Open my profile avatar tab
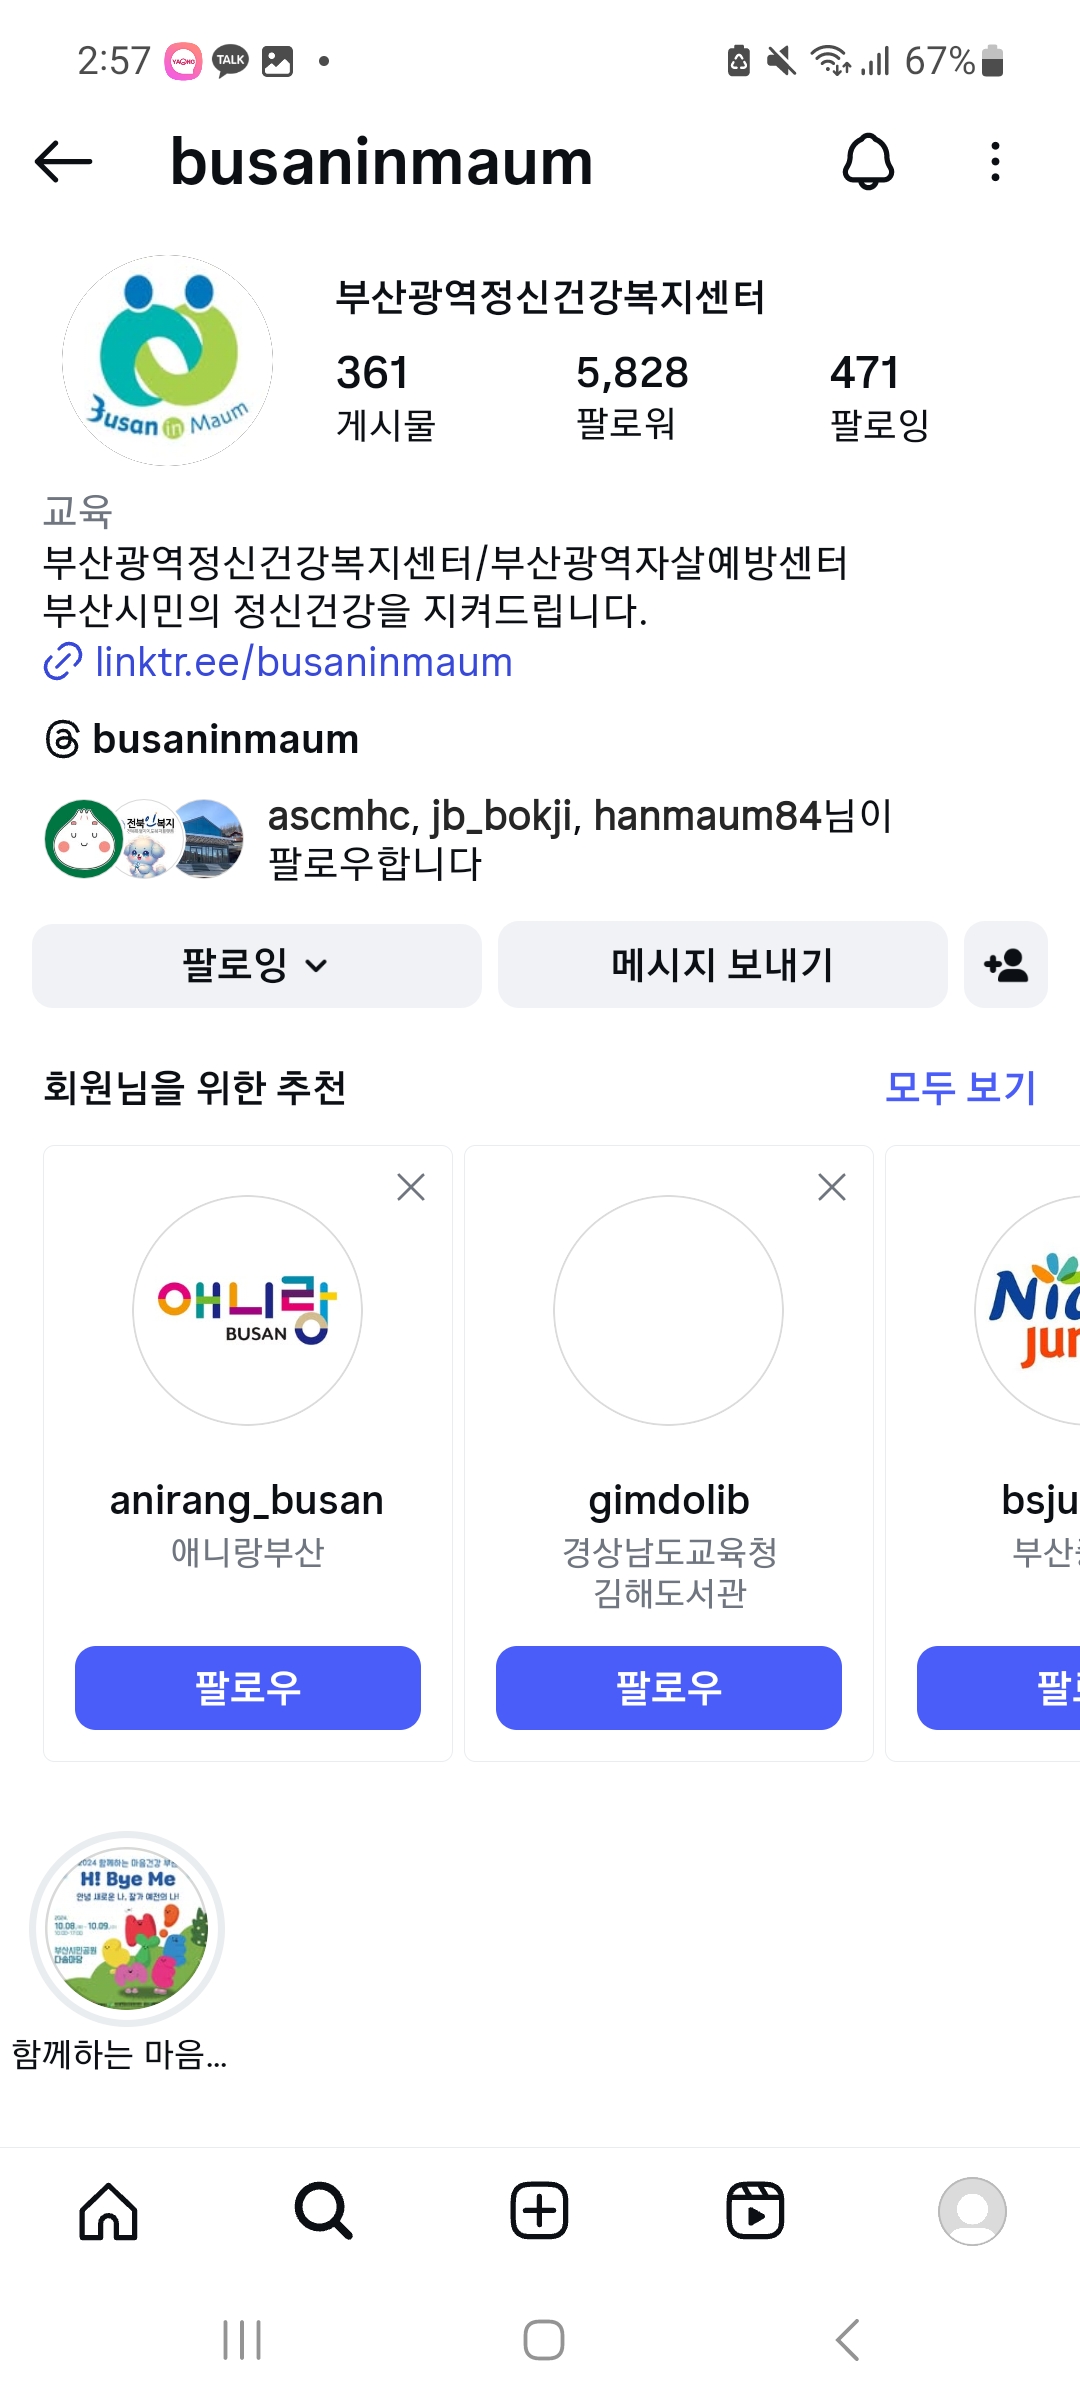Viewport: 1080px width, 2400px height. point(971,2211)
